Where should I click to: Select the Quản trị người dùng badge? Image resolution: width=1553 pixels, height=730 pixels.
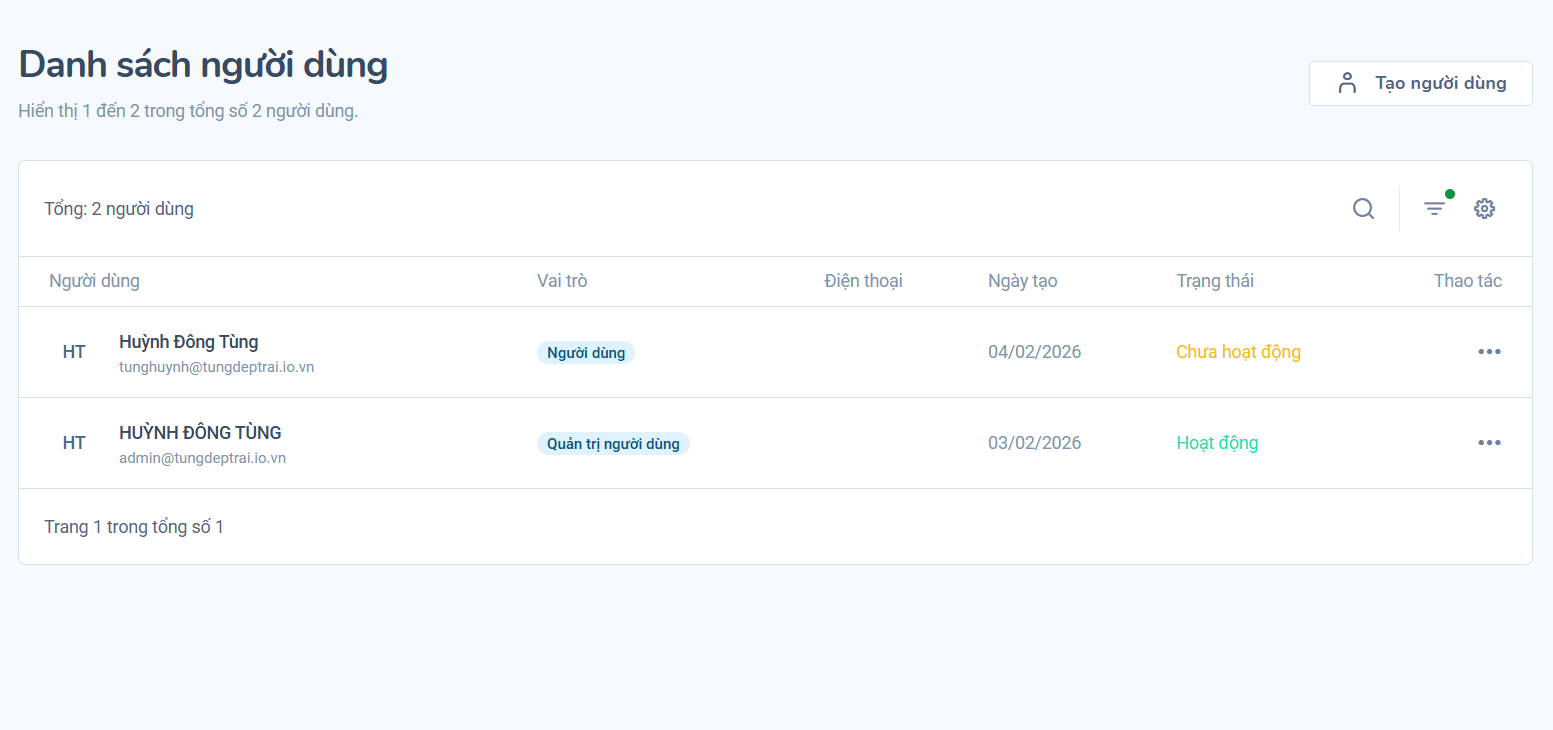tap(613, 444)
